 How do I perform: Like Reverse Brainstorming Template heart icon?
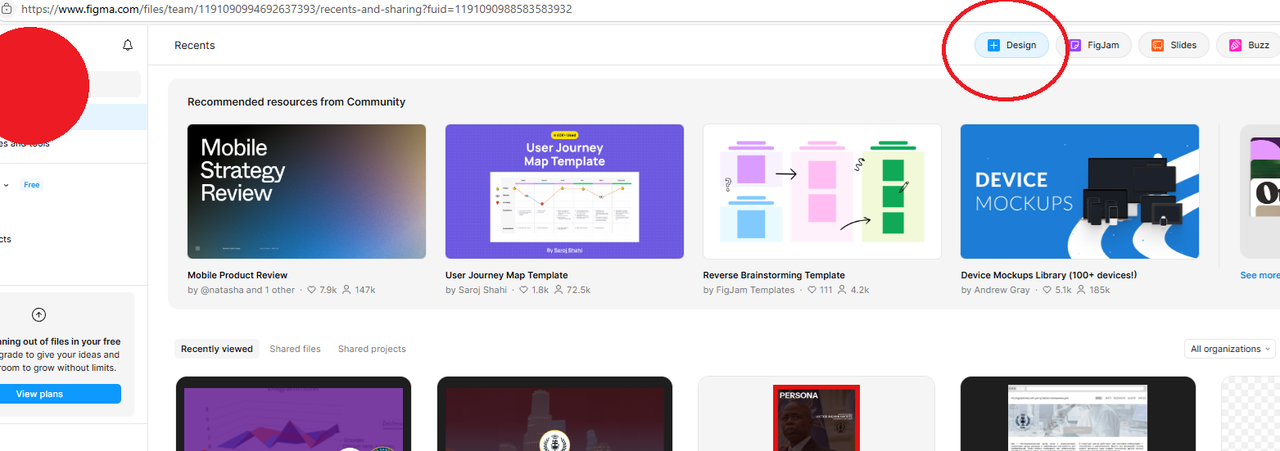[810, 290]
